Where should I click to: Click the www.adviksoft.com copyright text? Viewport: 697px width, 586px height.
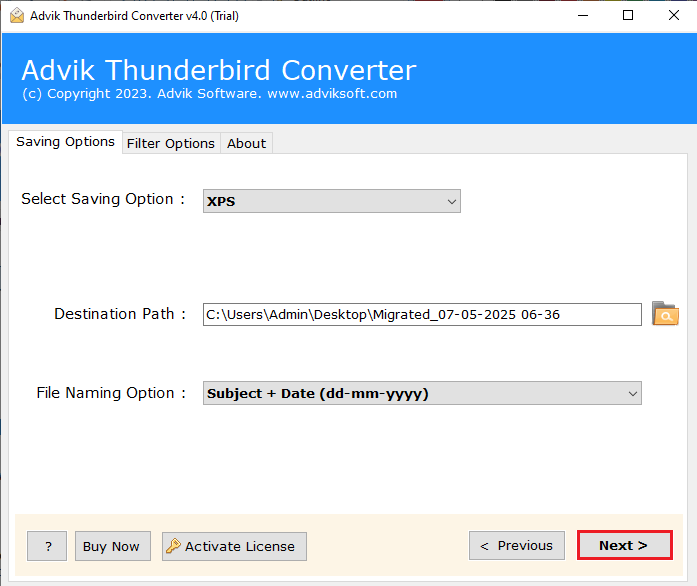click(x=332, y=93)
